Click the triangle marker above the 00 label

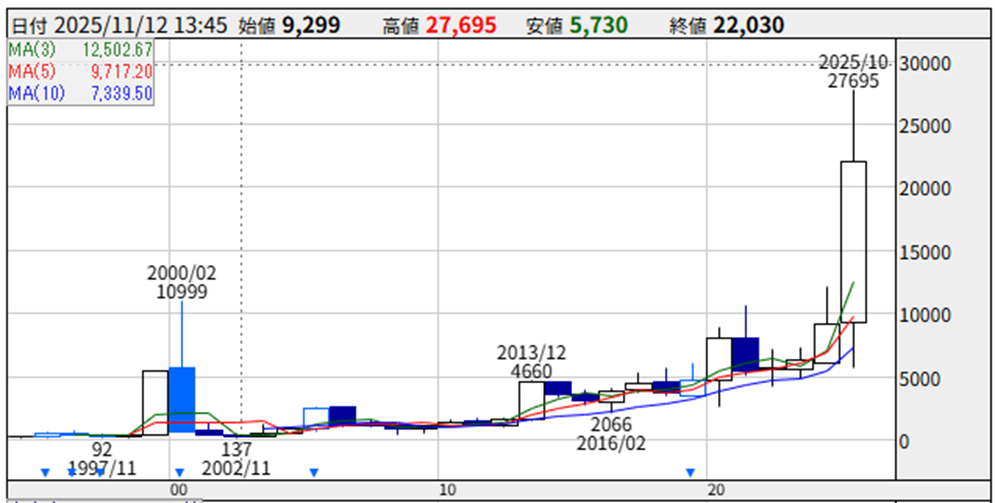pyautogui.click(x=179, y=471)
